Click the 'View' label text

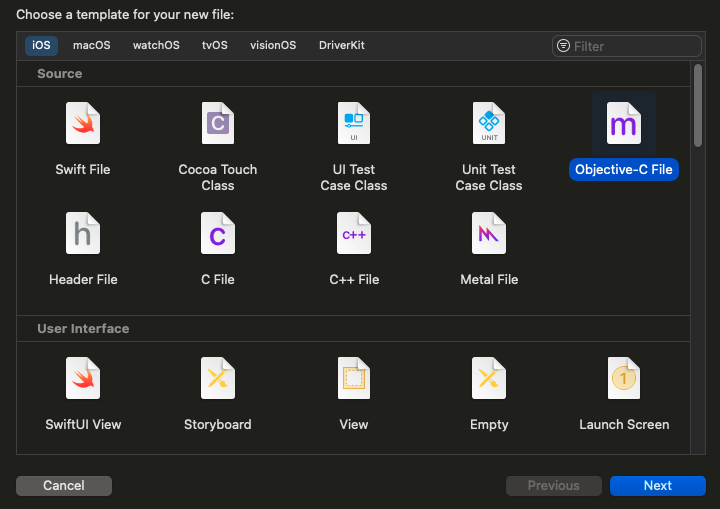(354, 424)
